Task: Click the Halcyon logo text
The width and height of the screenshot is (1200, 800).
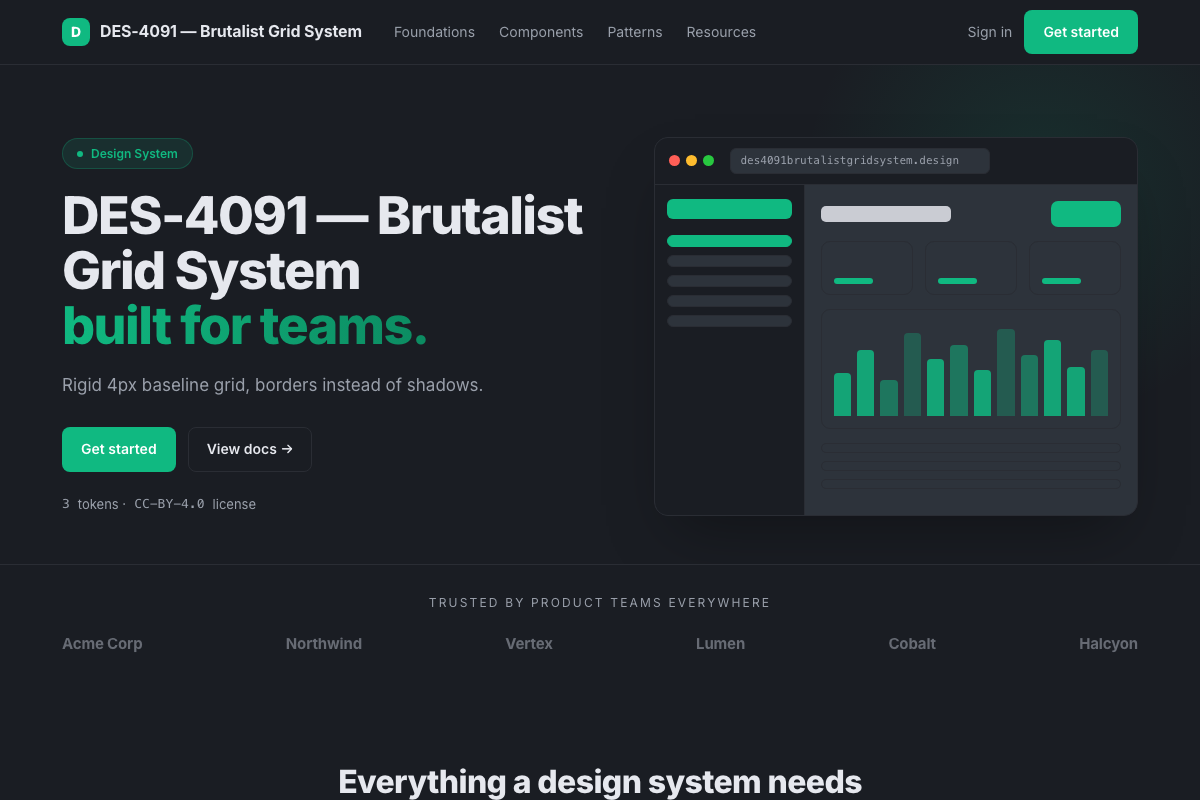Action: pyautogui.click(x=1108, y=644)
